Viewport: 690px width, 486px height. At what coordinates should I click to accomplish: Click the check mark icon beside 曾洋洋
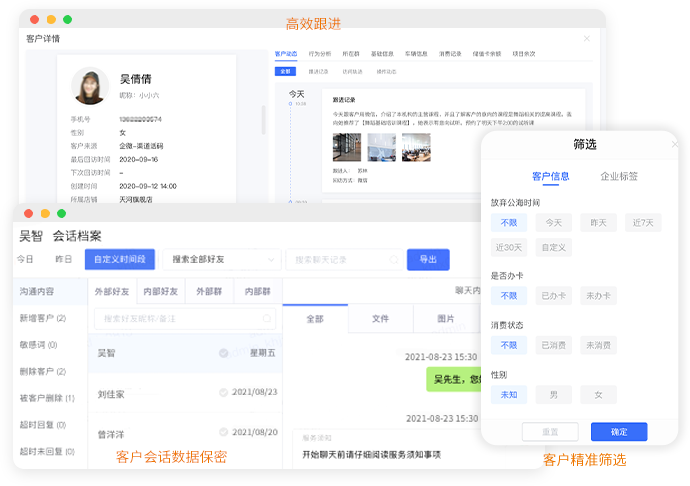tap(224, 432)
